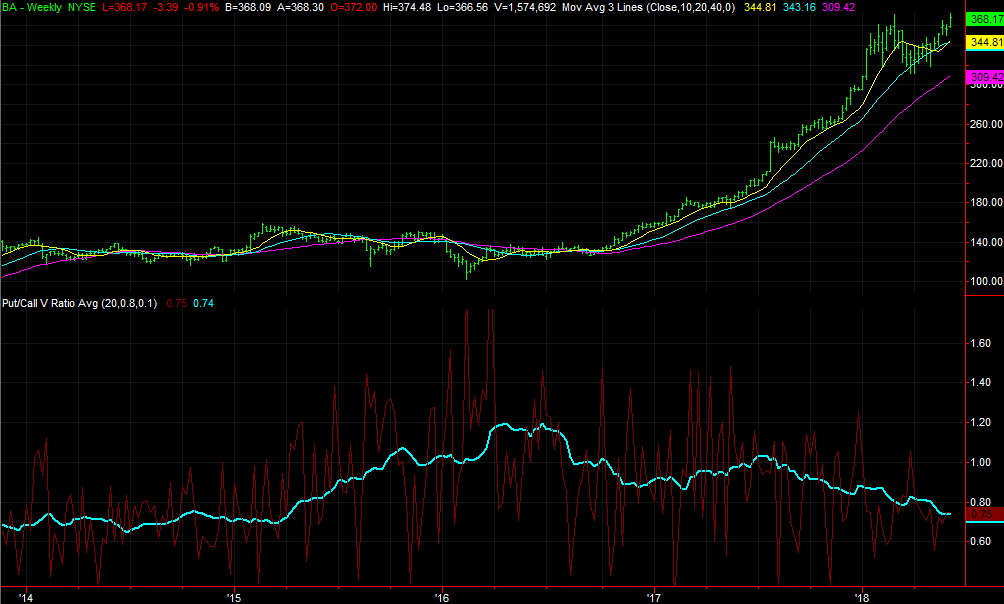Click the 180.00 price axis label
The image size is (1004, 604).
(x=986, y=202)
